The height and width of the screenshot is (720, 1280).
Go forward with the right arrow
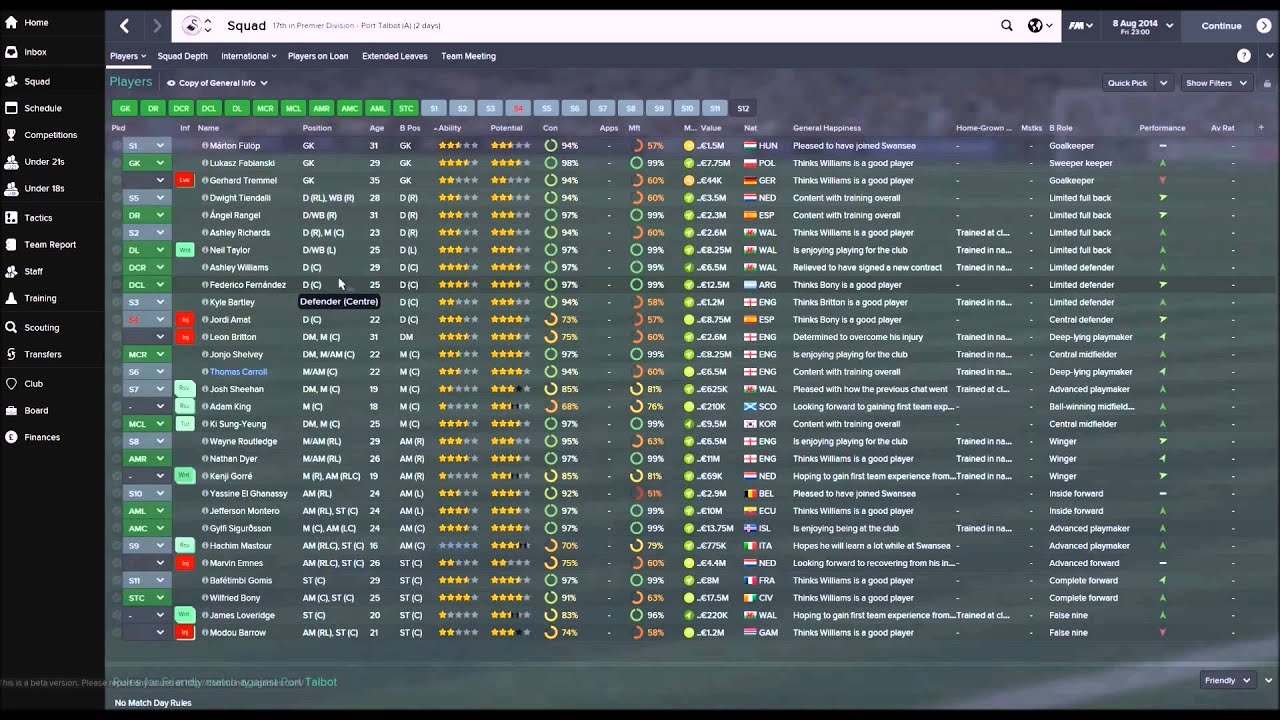click(157, 26)
